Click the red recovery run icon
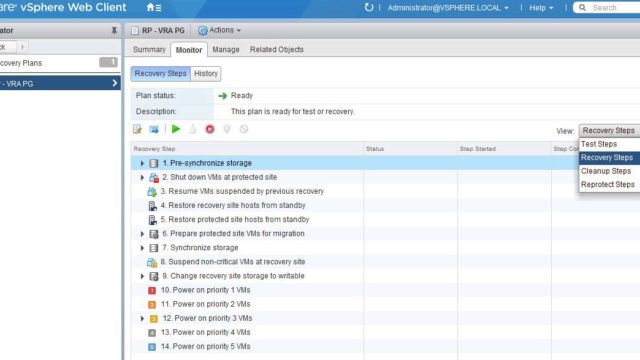Viewport: 640px width, 360px height. point(210,129)
